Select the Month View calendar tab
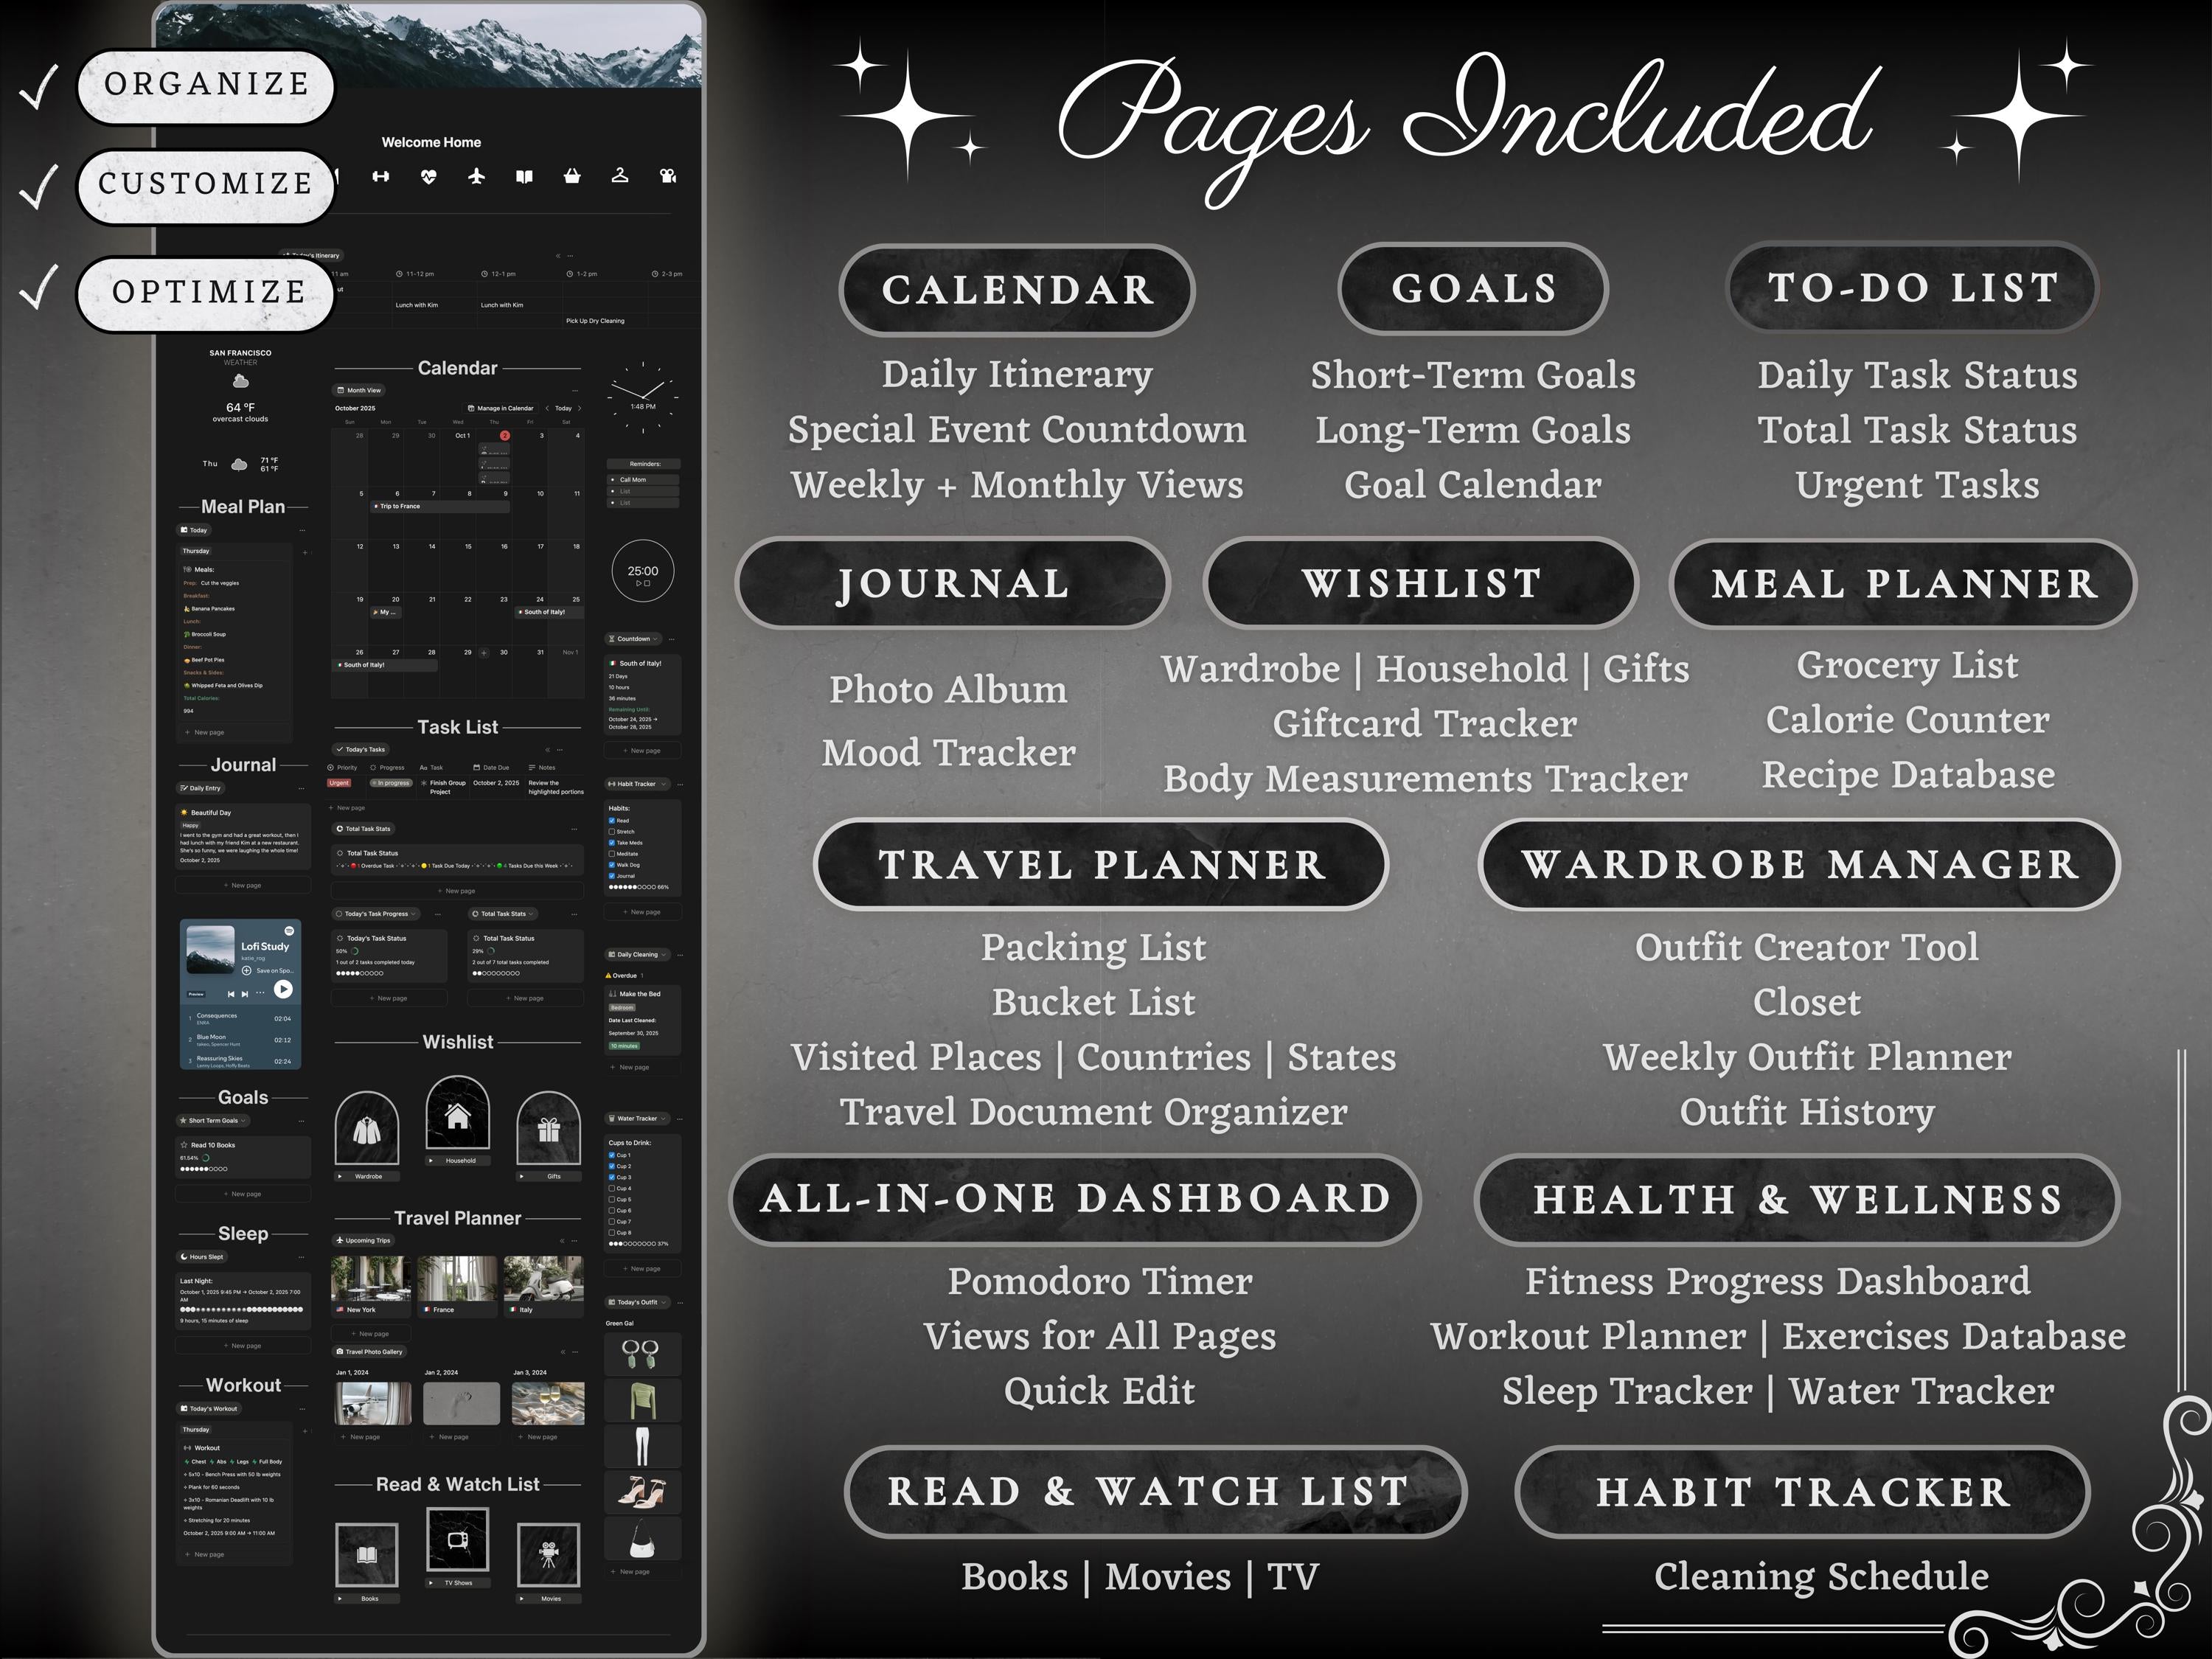Screen dimensions: 2212x1659 [x=359, y=391]
